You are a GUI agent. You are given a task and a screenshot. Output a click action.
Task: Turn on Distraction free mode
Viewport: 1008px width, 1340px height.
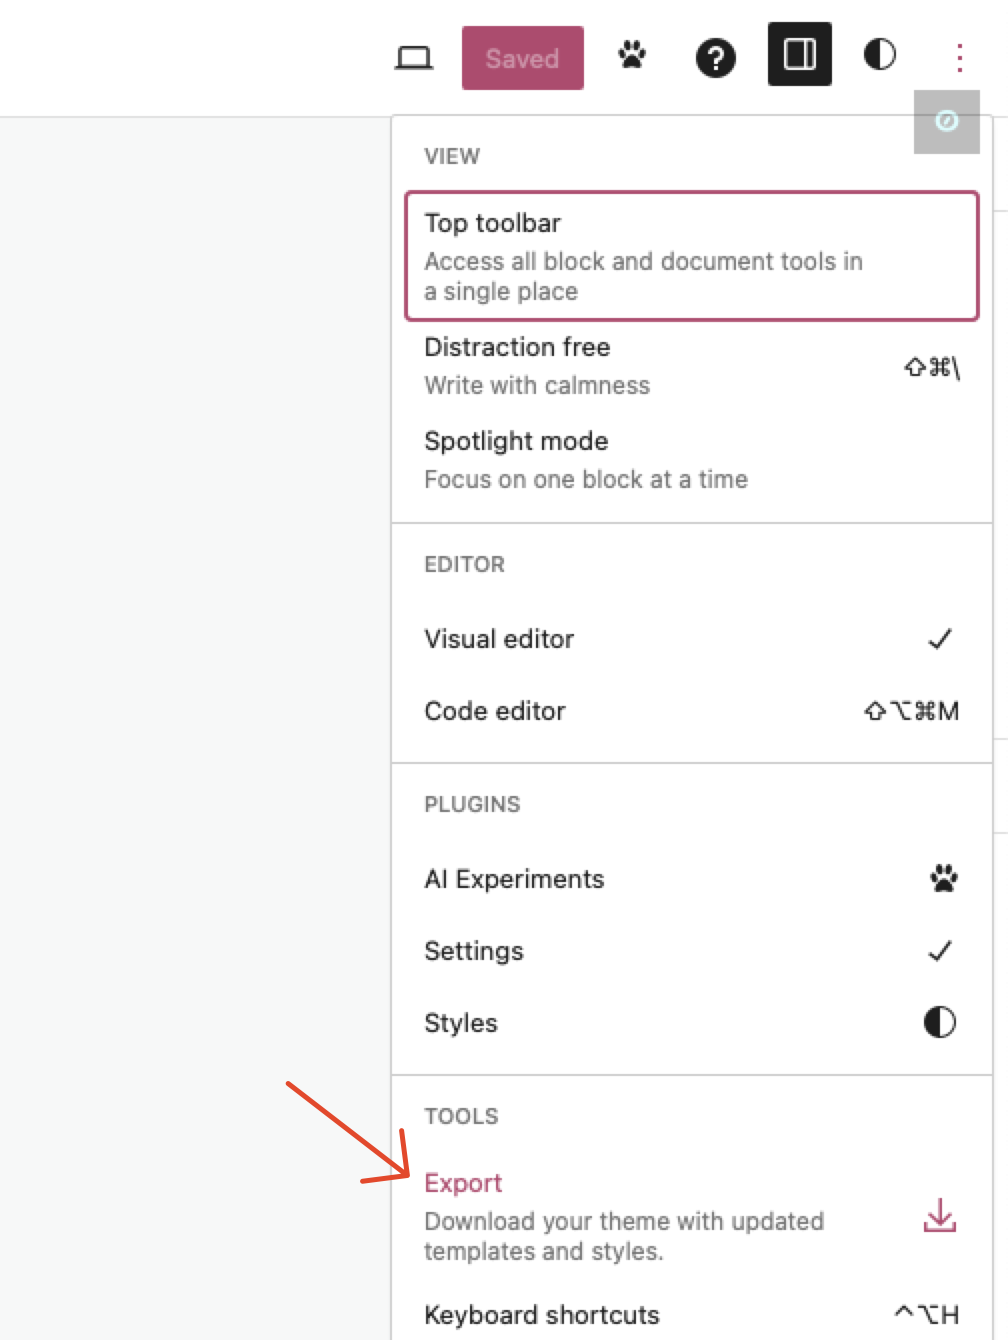point(691,366)
